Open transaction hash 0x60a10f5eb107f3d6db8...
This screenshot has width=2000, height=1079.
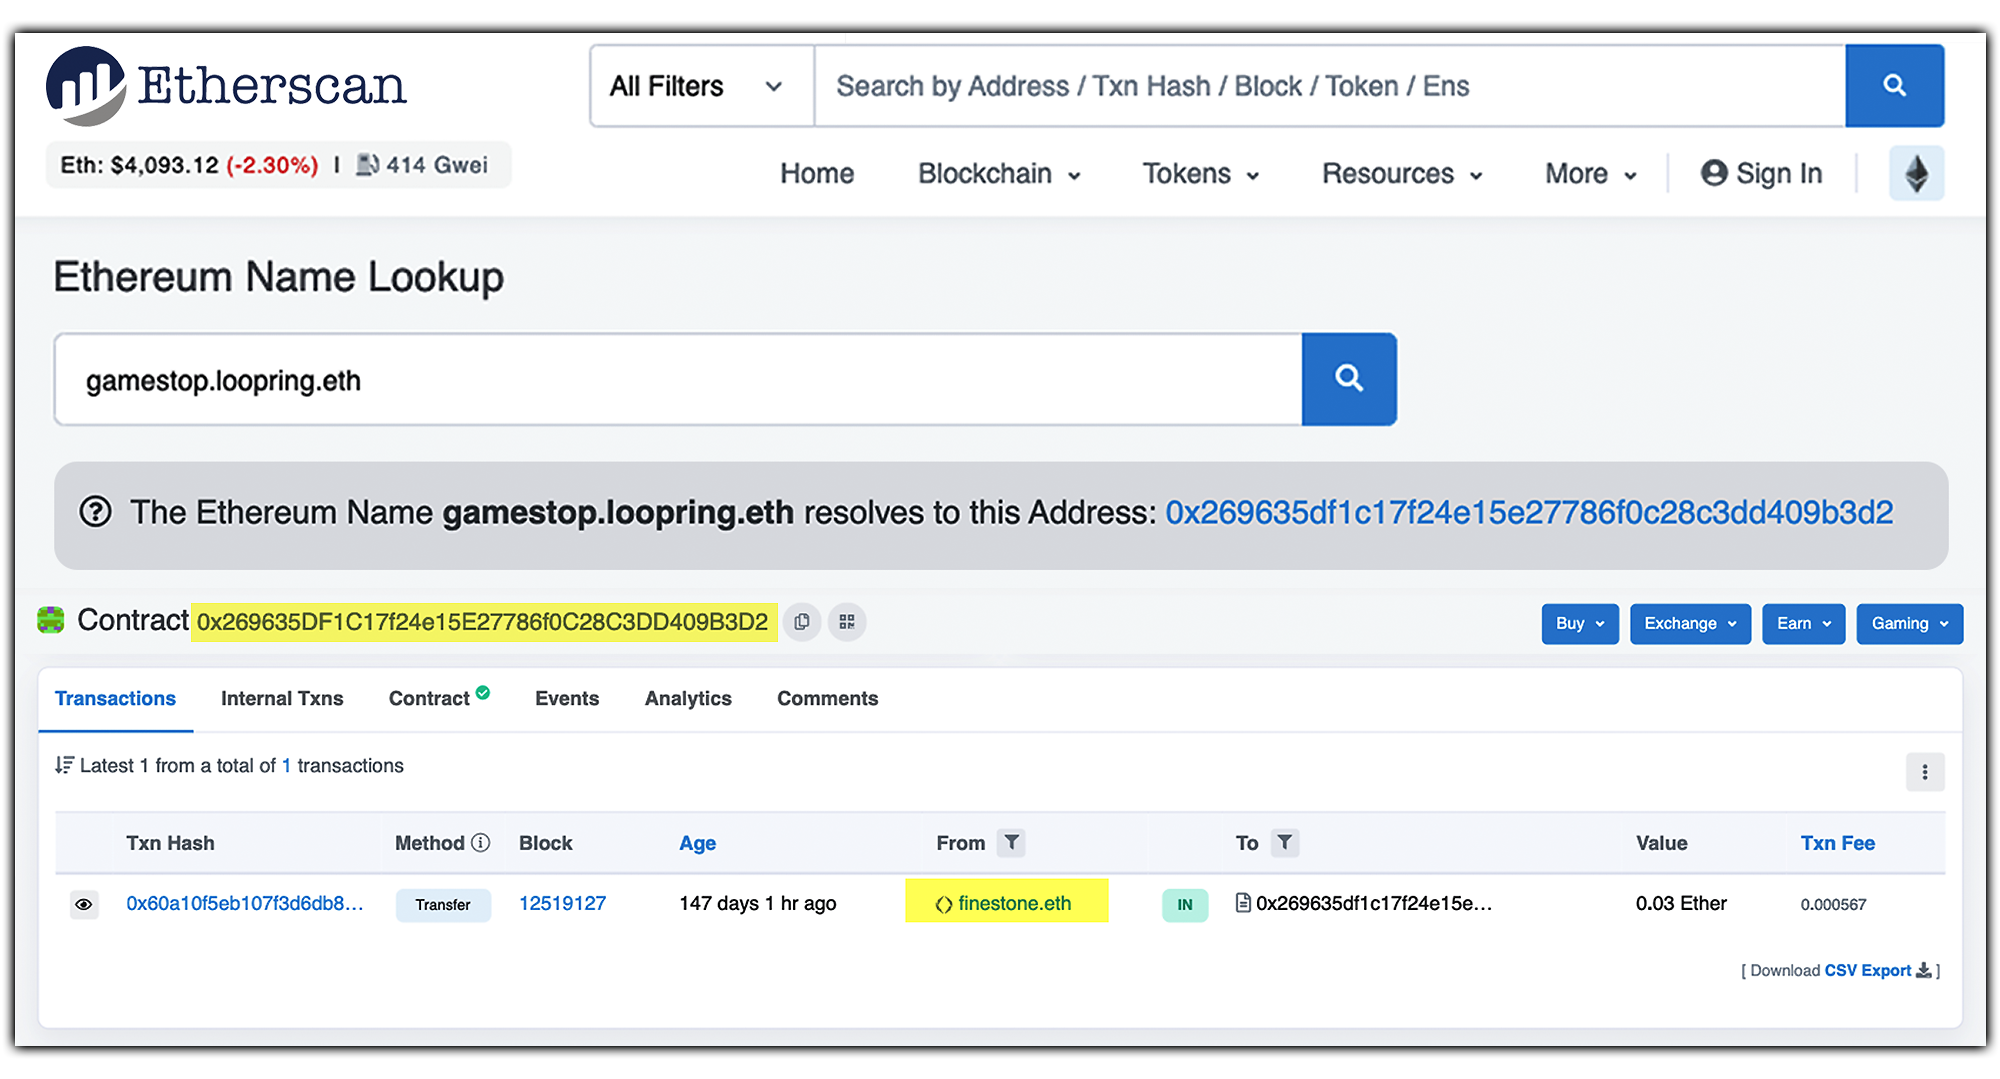point(244,904)
